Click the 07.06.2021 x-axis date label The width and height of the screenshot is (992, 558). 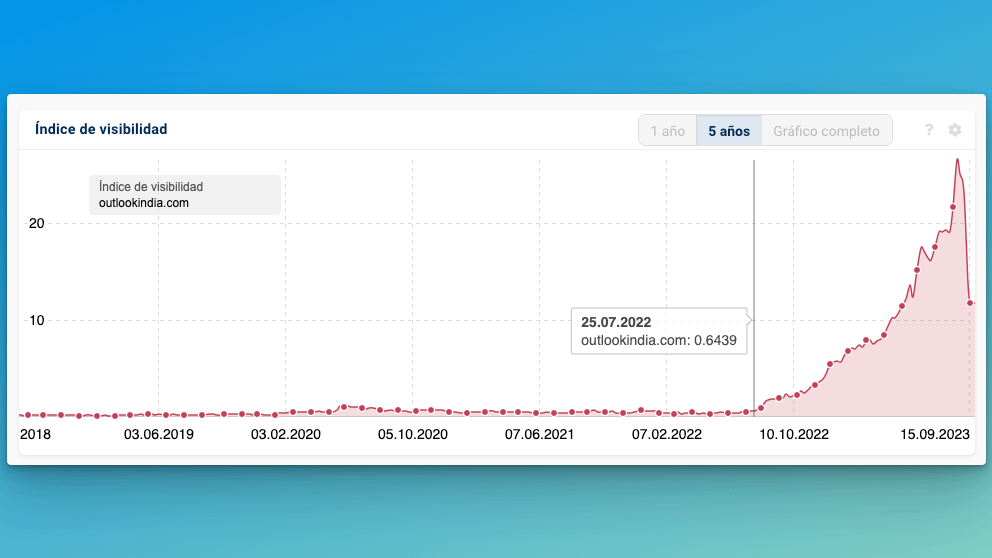coord(539,435)
